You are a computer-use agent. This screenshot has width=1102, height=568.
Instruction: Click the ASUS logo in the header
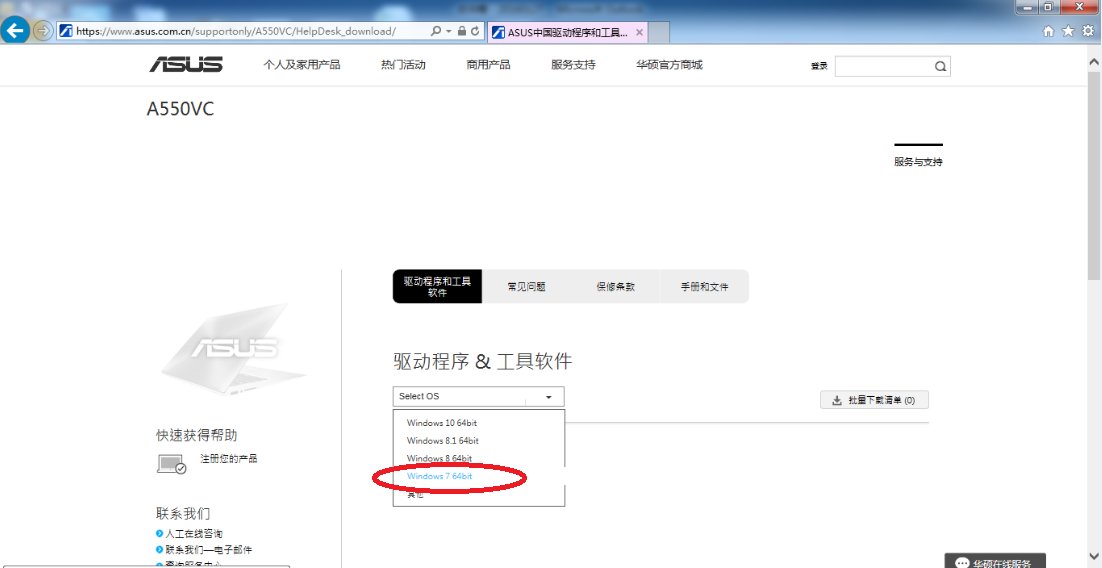click(186, 65)
